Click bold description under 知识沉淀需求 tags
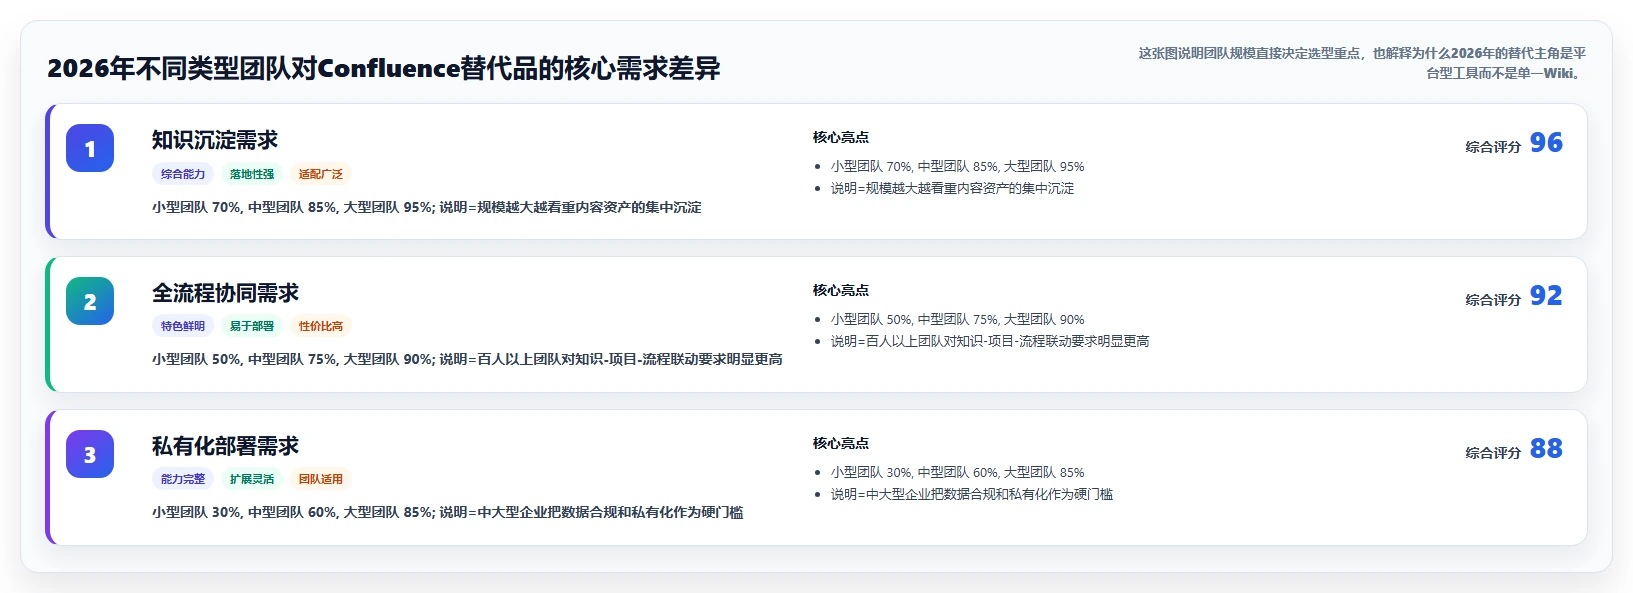1633x593 pixels. coord(427,207)
